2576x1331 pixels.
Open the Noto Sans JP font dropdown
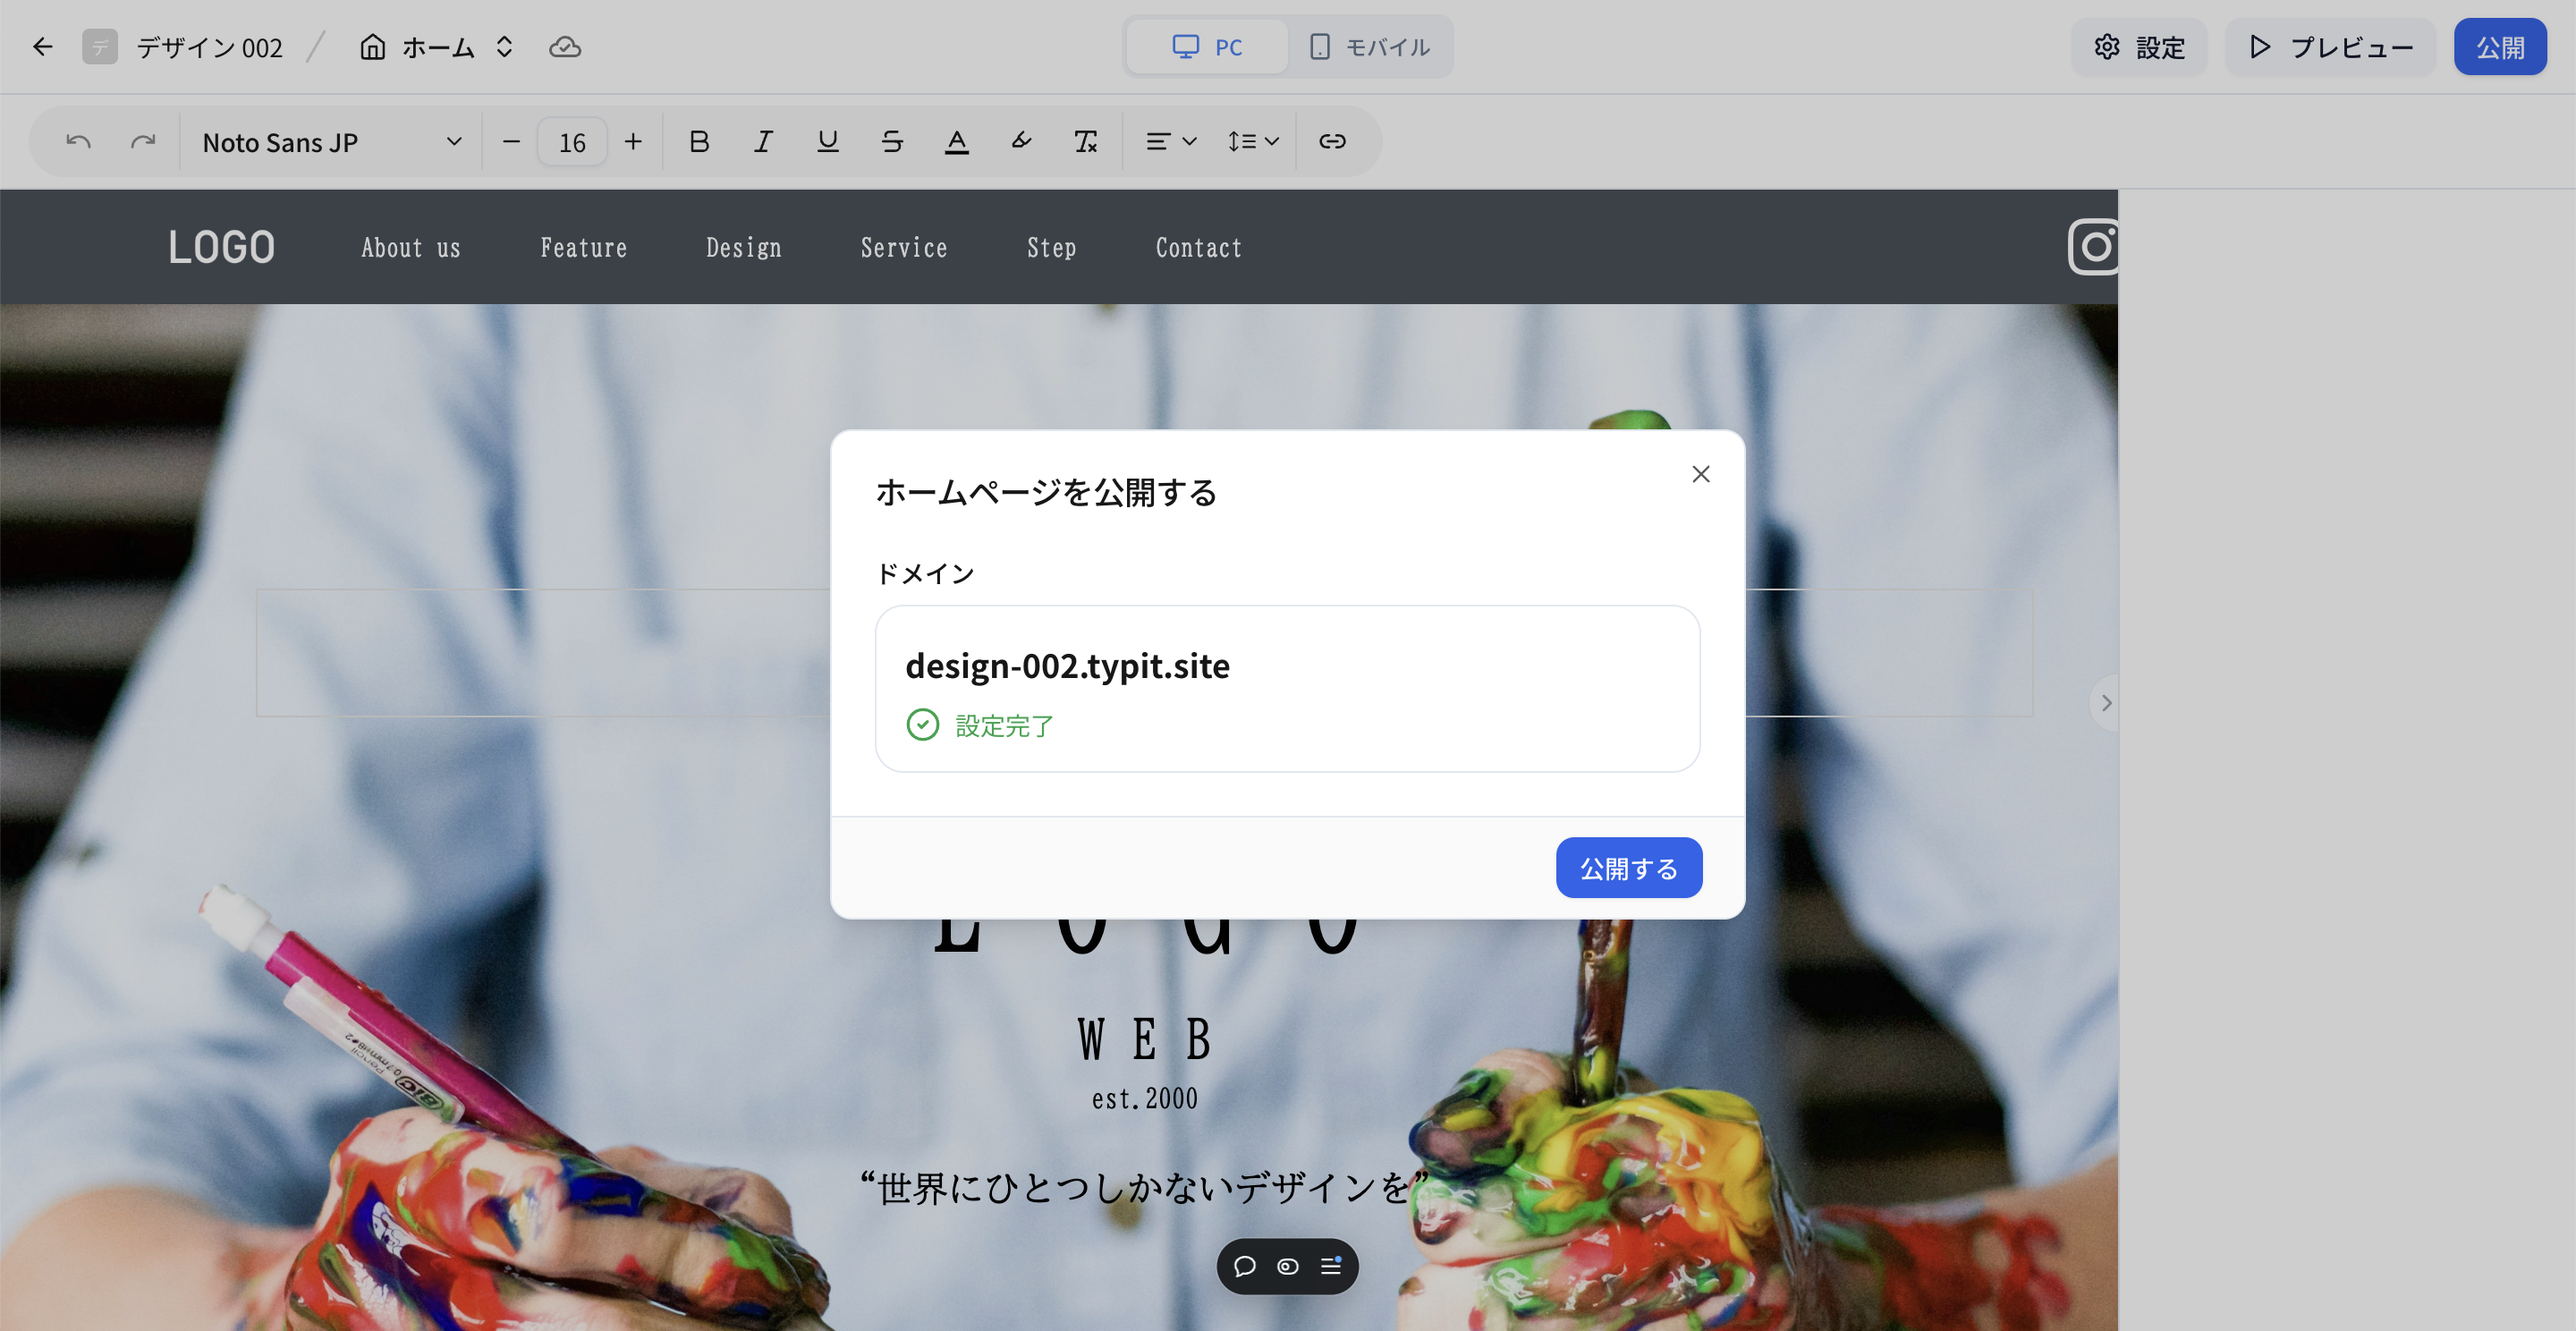(331, 142)
